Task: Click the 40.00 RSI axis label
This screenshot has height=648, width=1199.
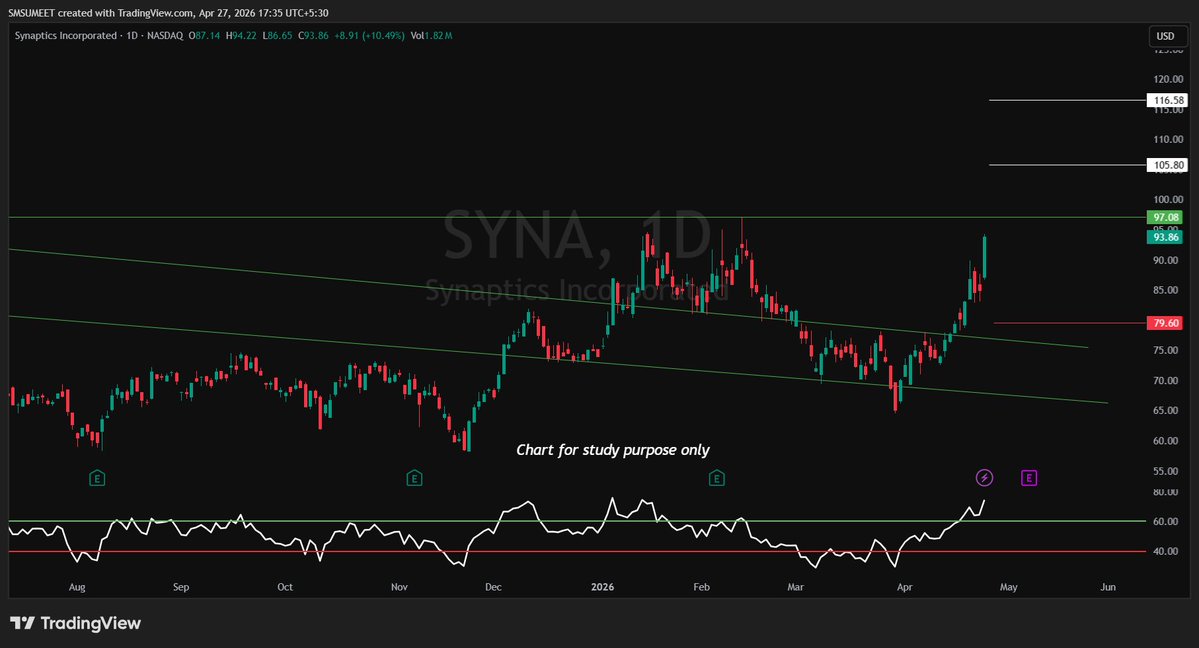Action: pyautogui.click(x=1165, y=551)
